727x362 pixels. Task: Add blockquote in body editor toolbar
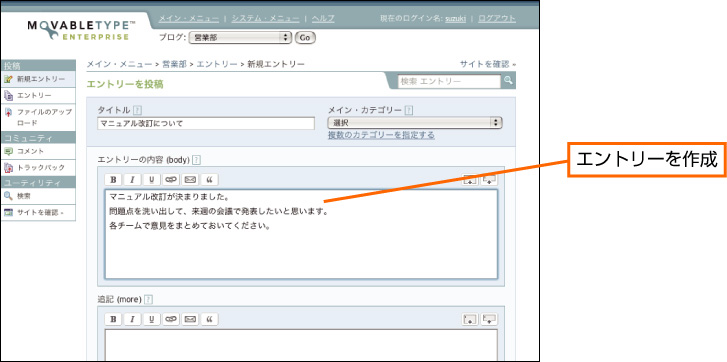pos(209,179)
